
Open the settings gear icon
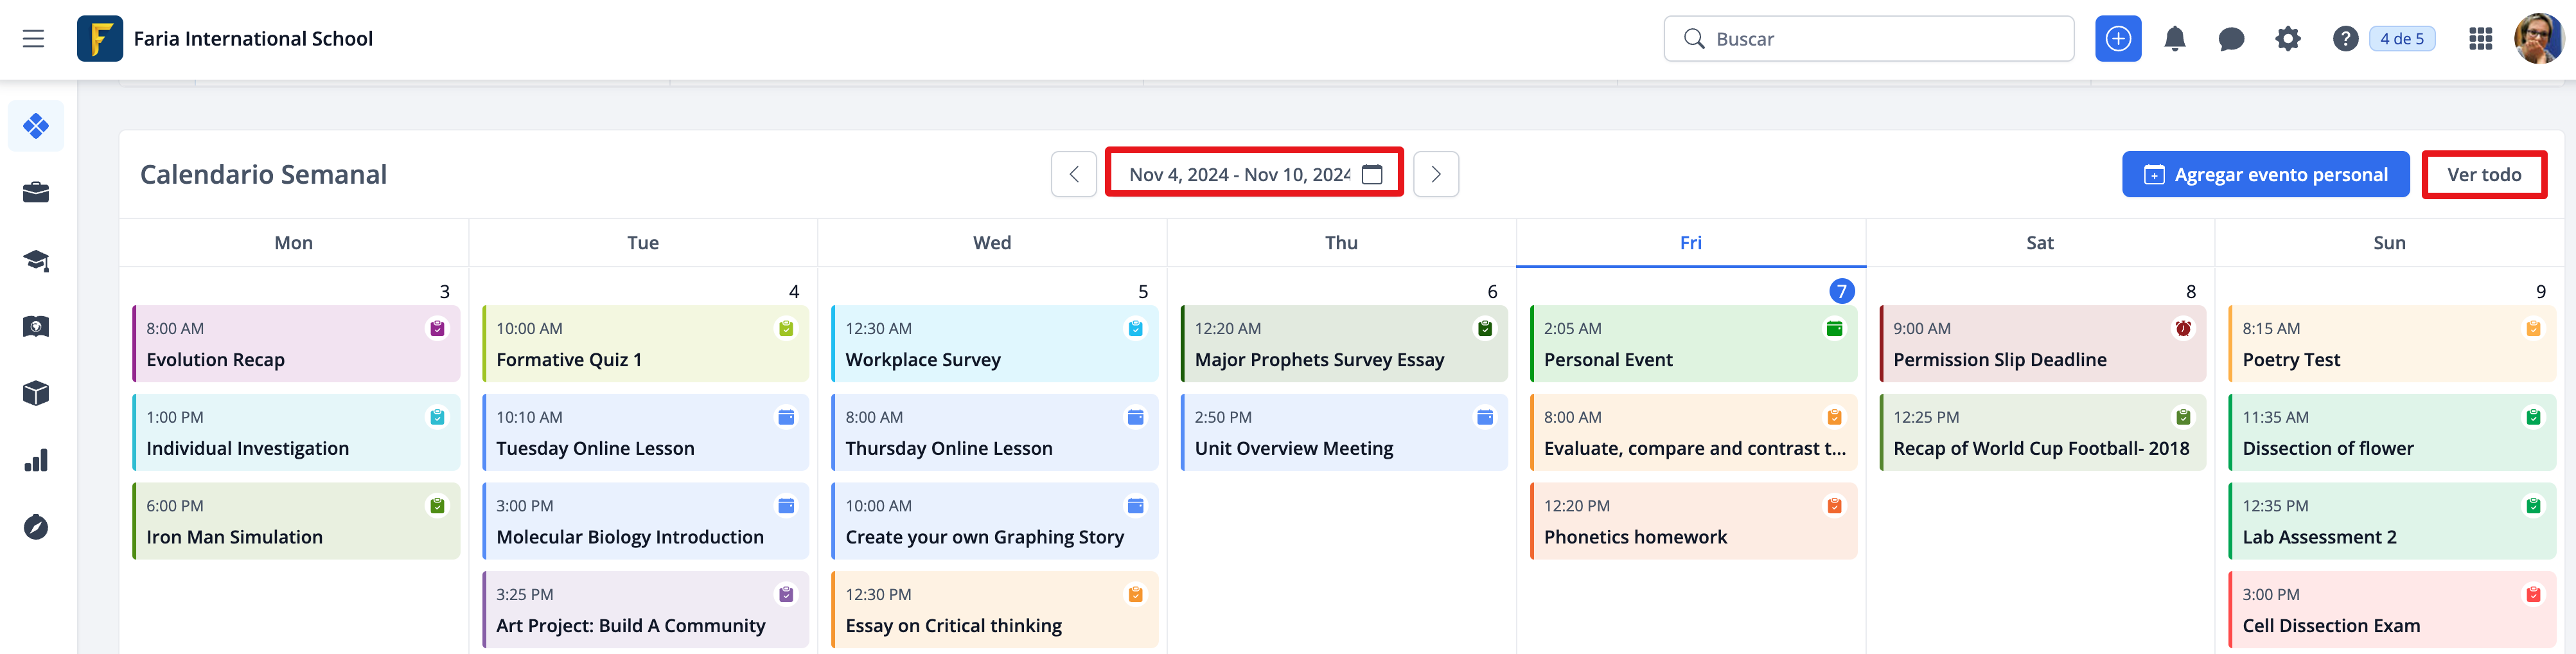[x=2287, y=39]
